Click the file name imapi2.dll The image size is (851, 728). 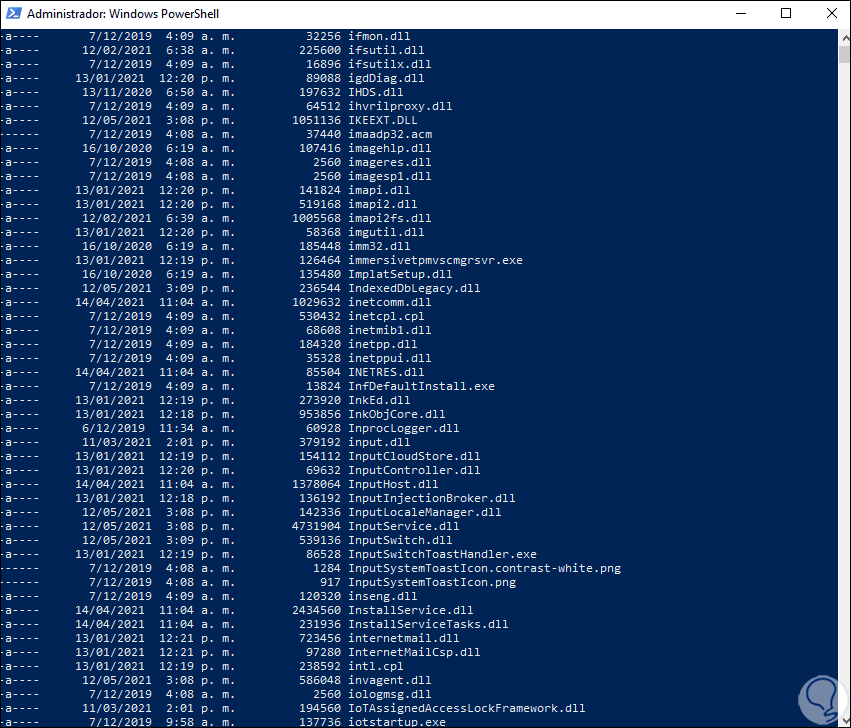(383, 205)
